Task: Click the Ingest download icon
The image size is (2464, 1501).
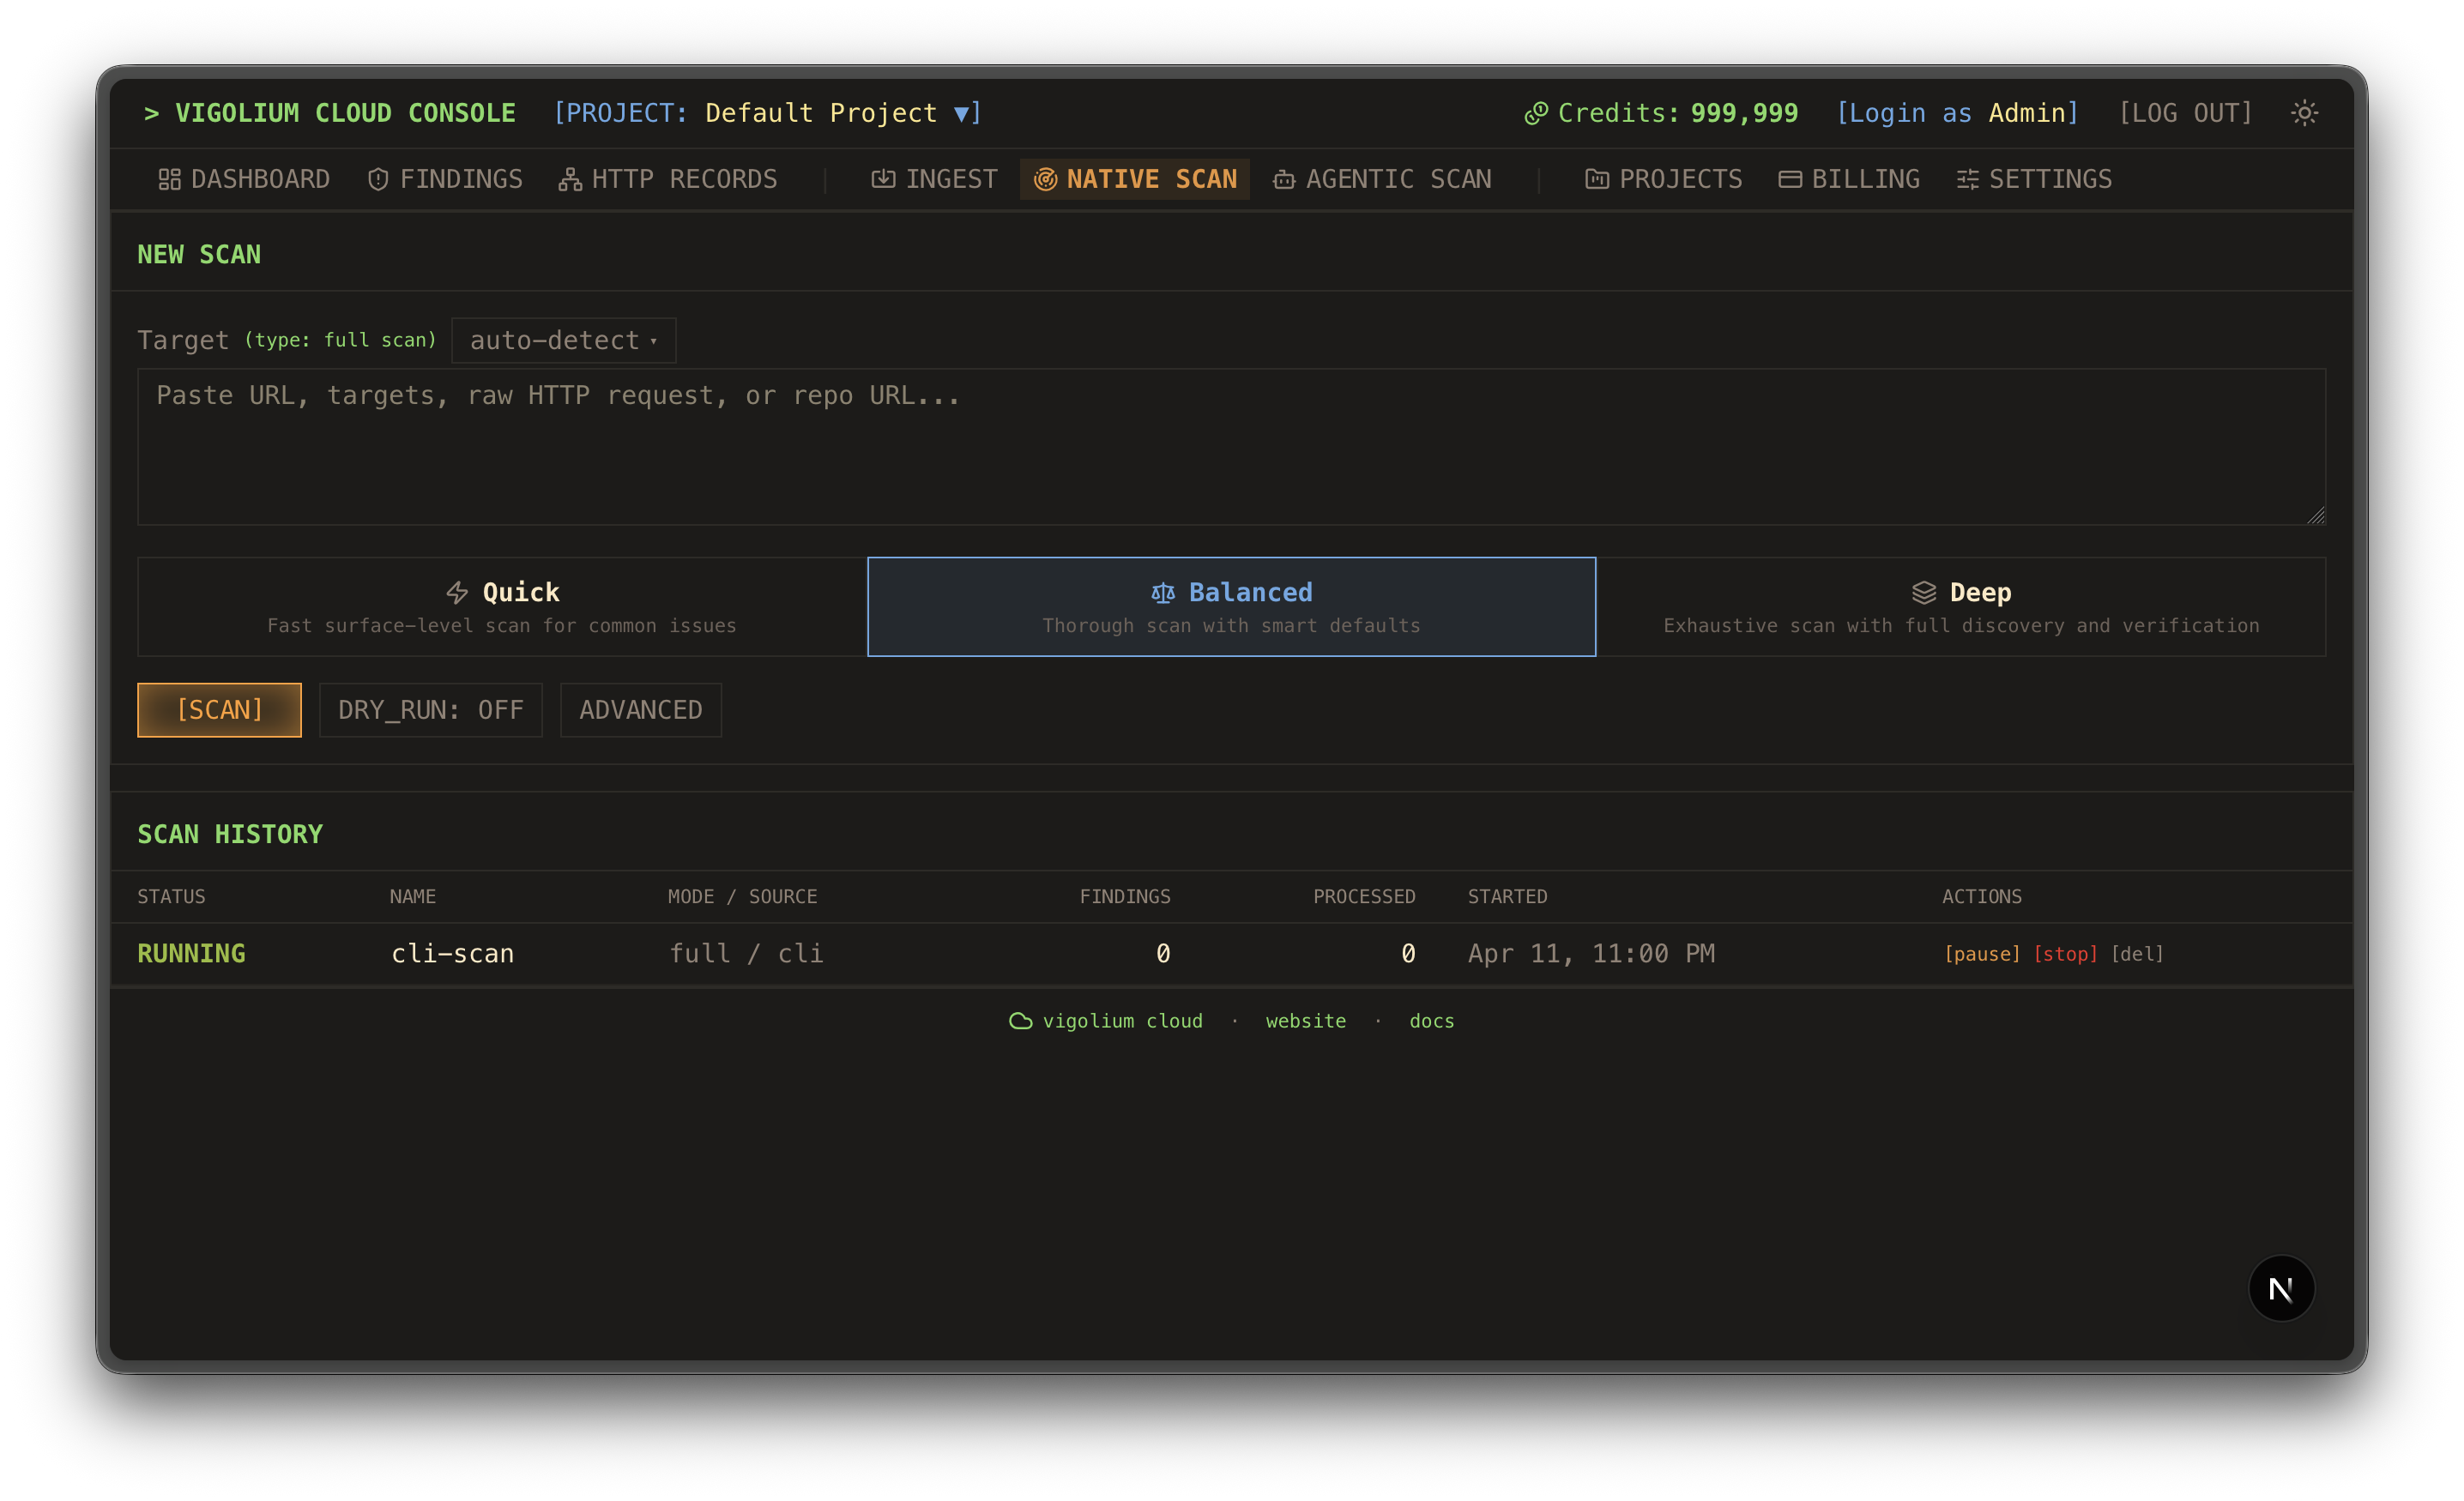Action: click(883, 179)
